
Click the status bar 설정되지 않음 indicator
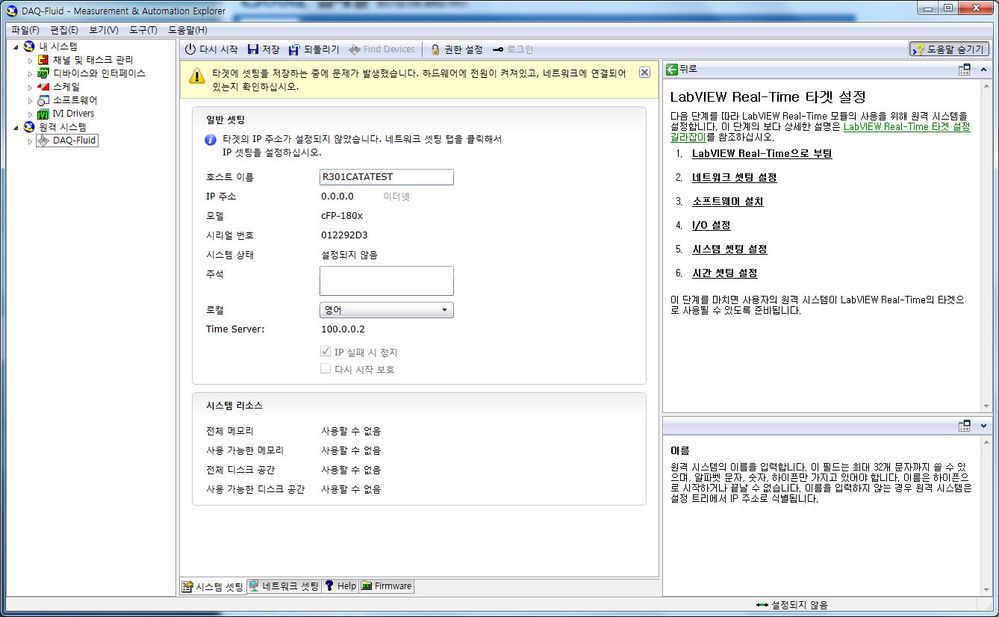tap(792, 605)
